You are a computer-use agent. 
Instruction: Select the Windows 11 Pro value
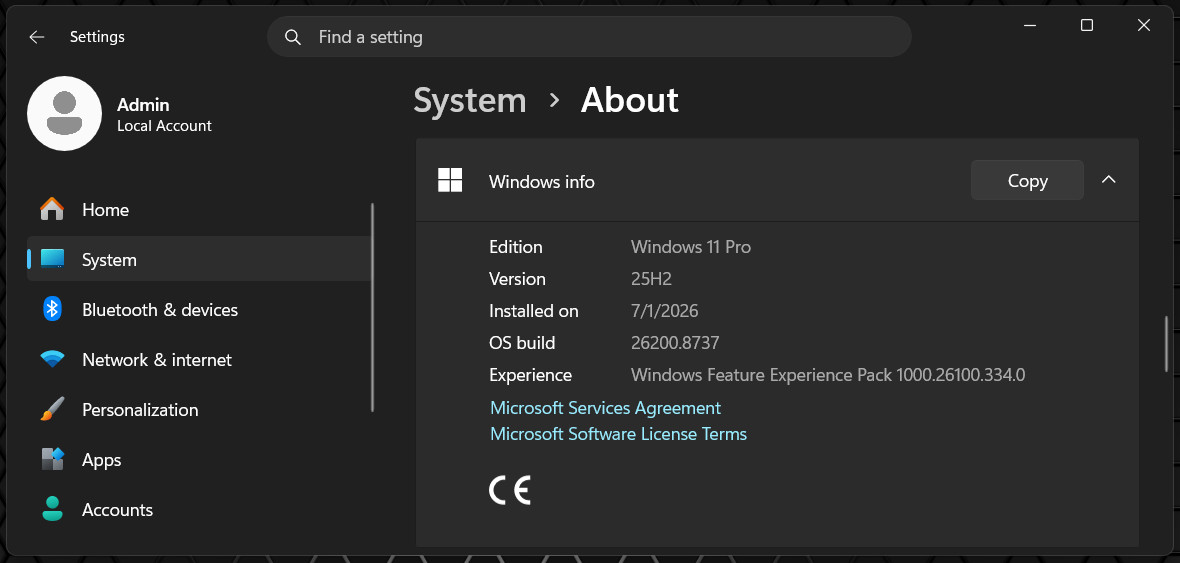[691, 247]
